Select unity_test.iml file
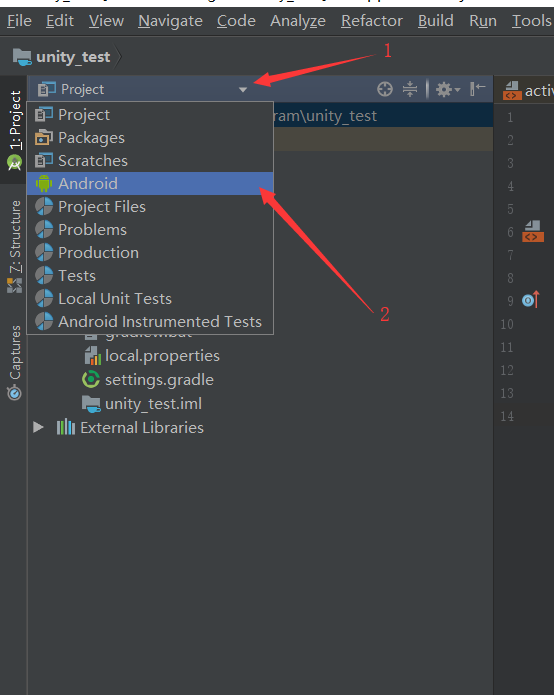This screenshot has height=695, width=554. pos(153,404)
